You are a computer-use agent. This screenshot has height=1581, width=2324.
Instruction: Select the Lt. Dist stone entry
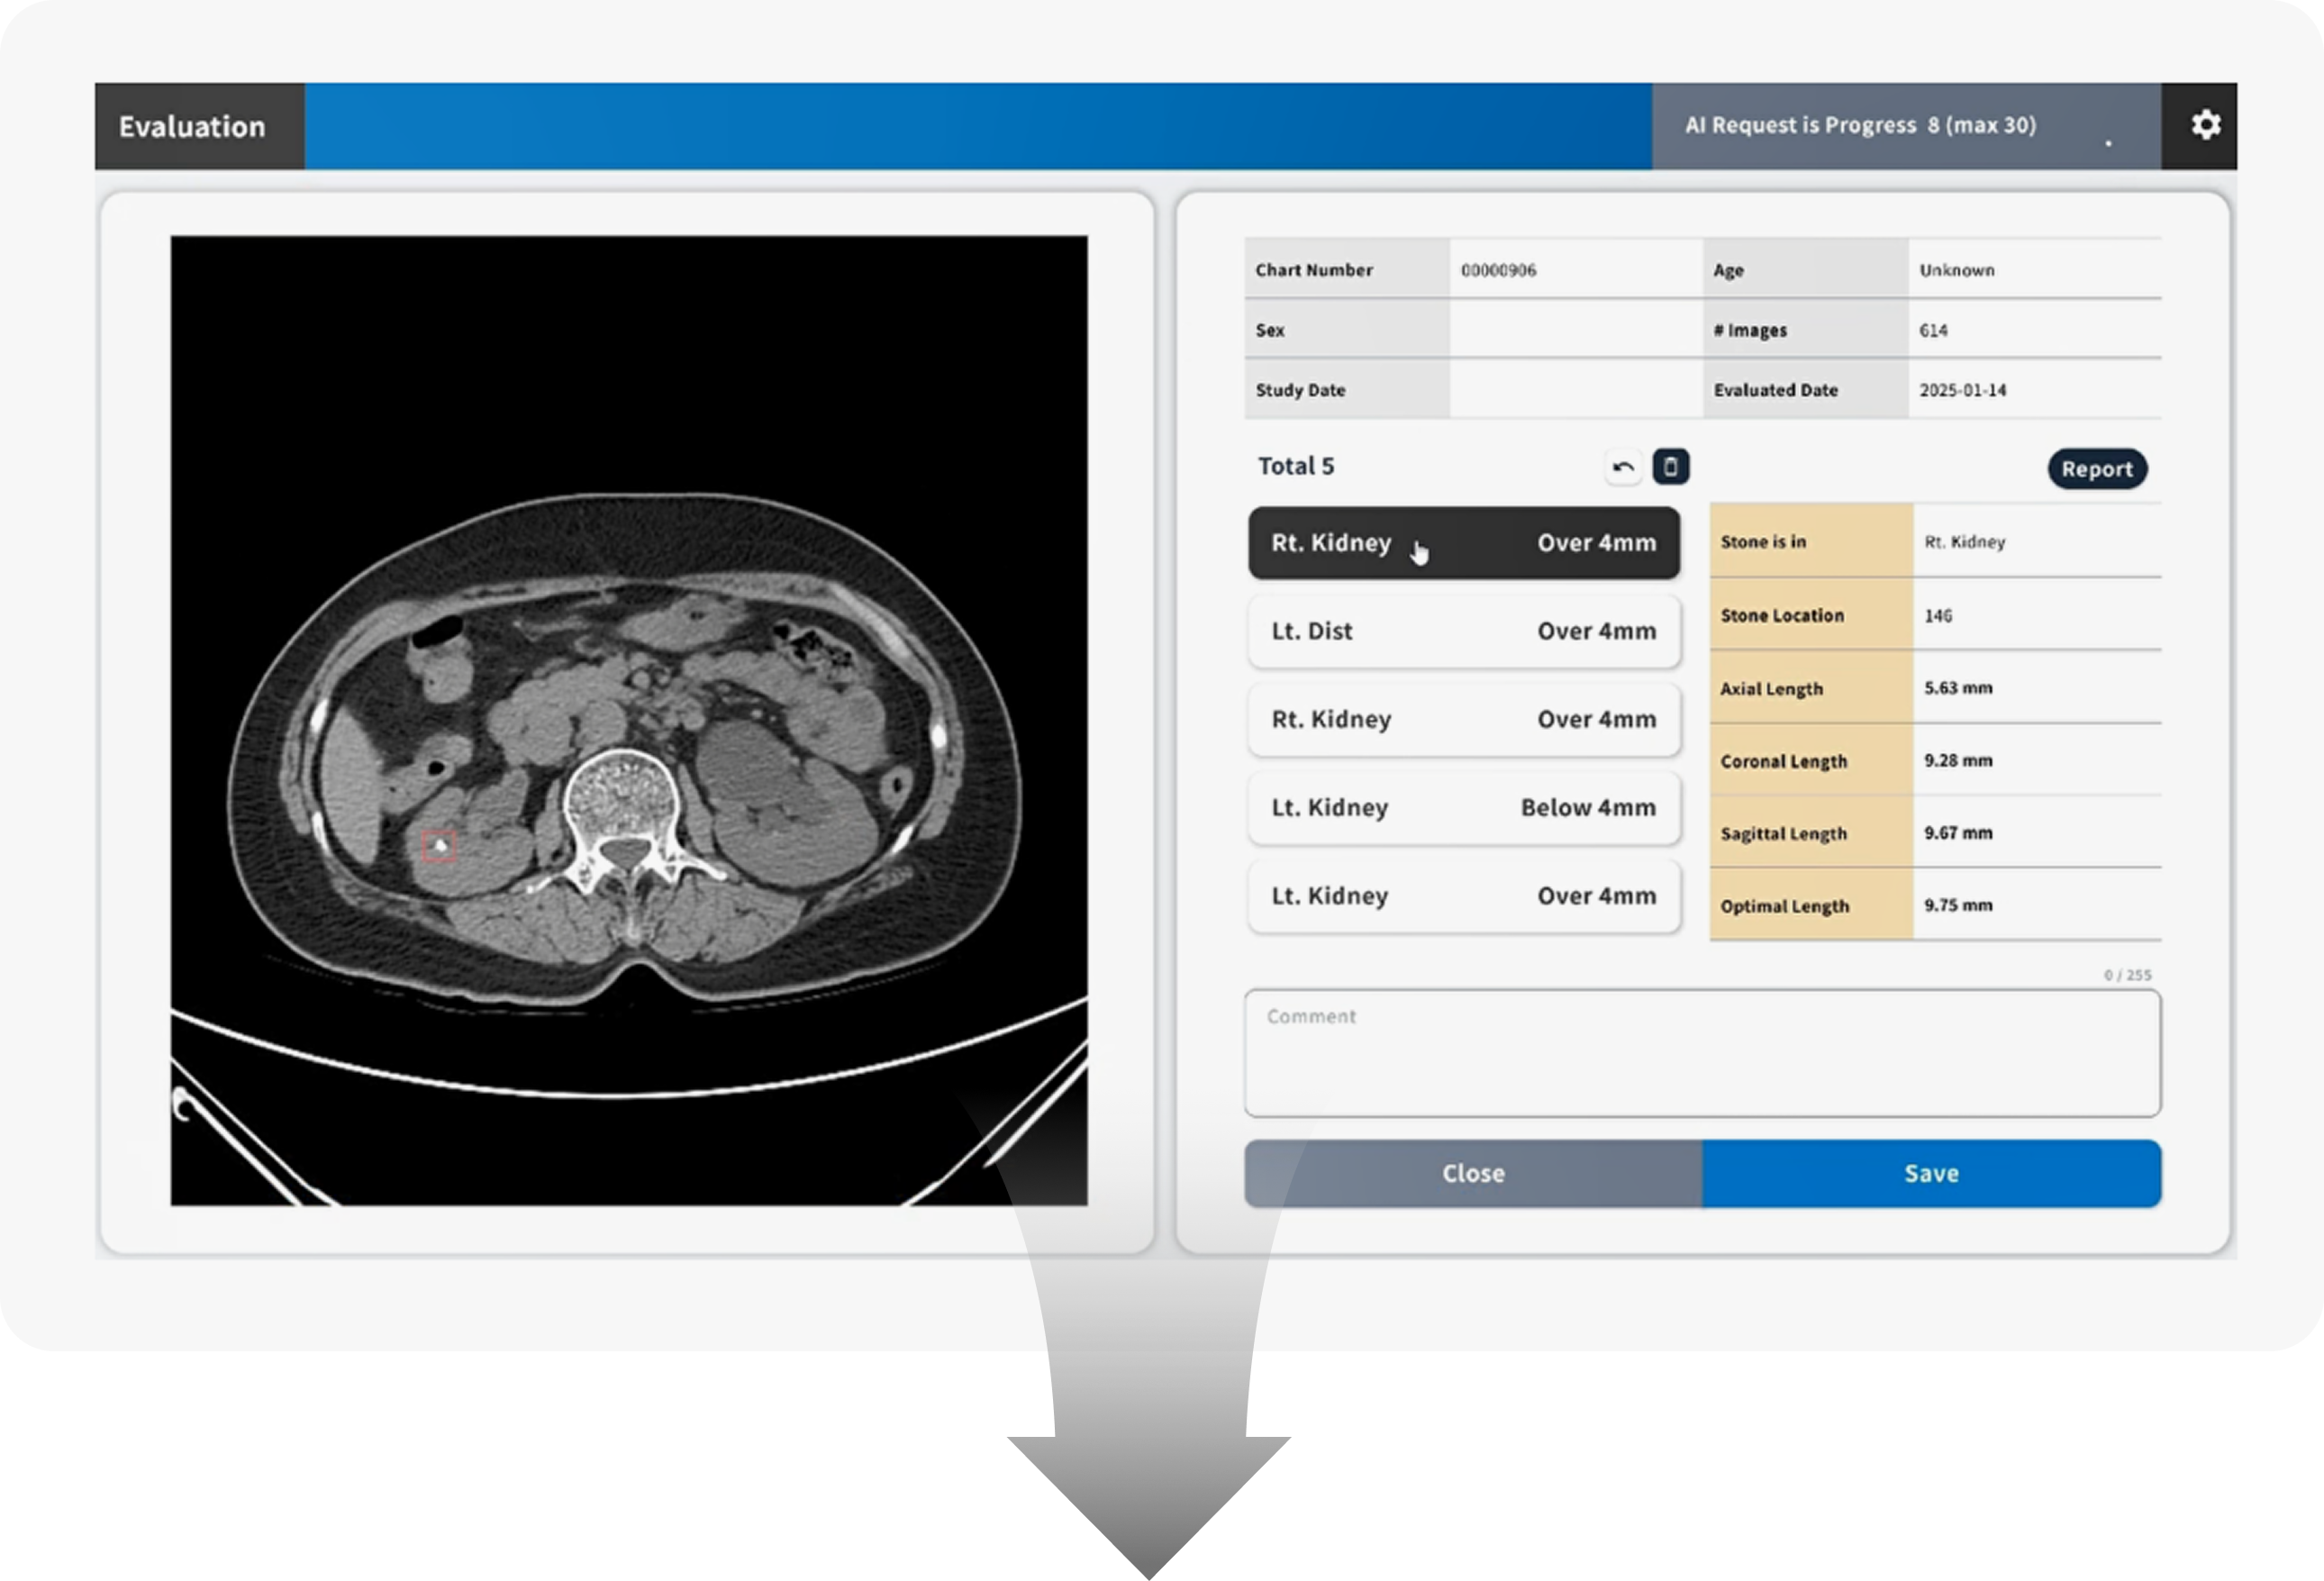pyautogui.click(x=1463, y=631)
